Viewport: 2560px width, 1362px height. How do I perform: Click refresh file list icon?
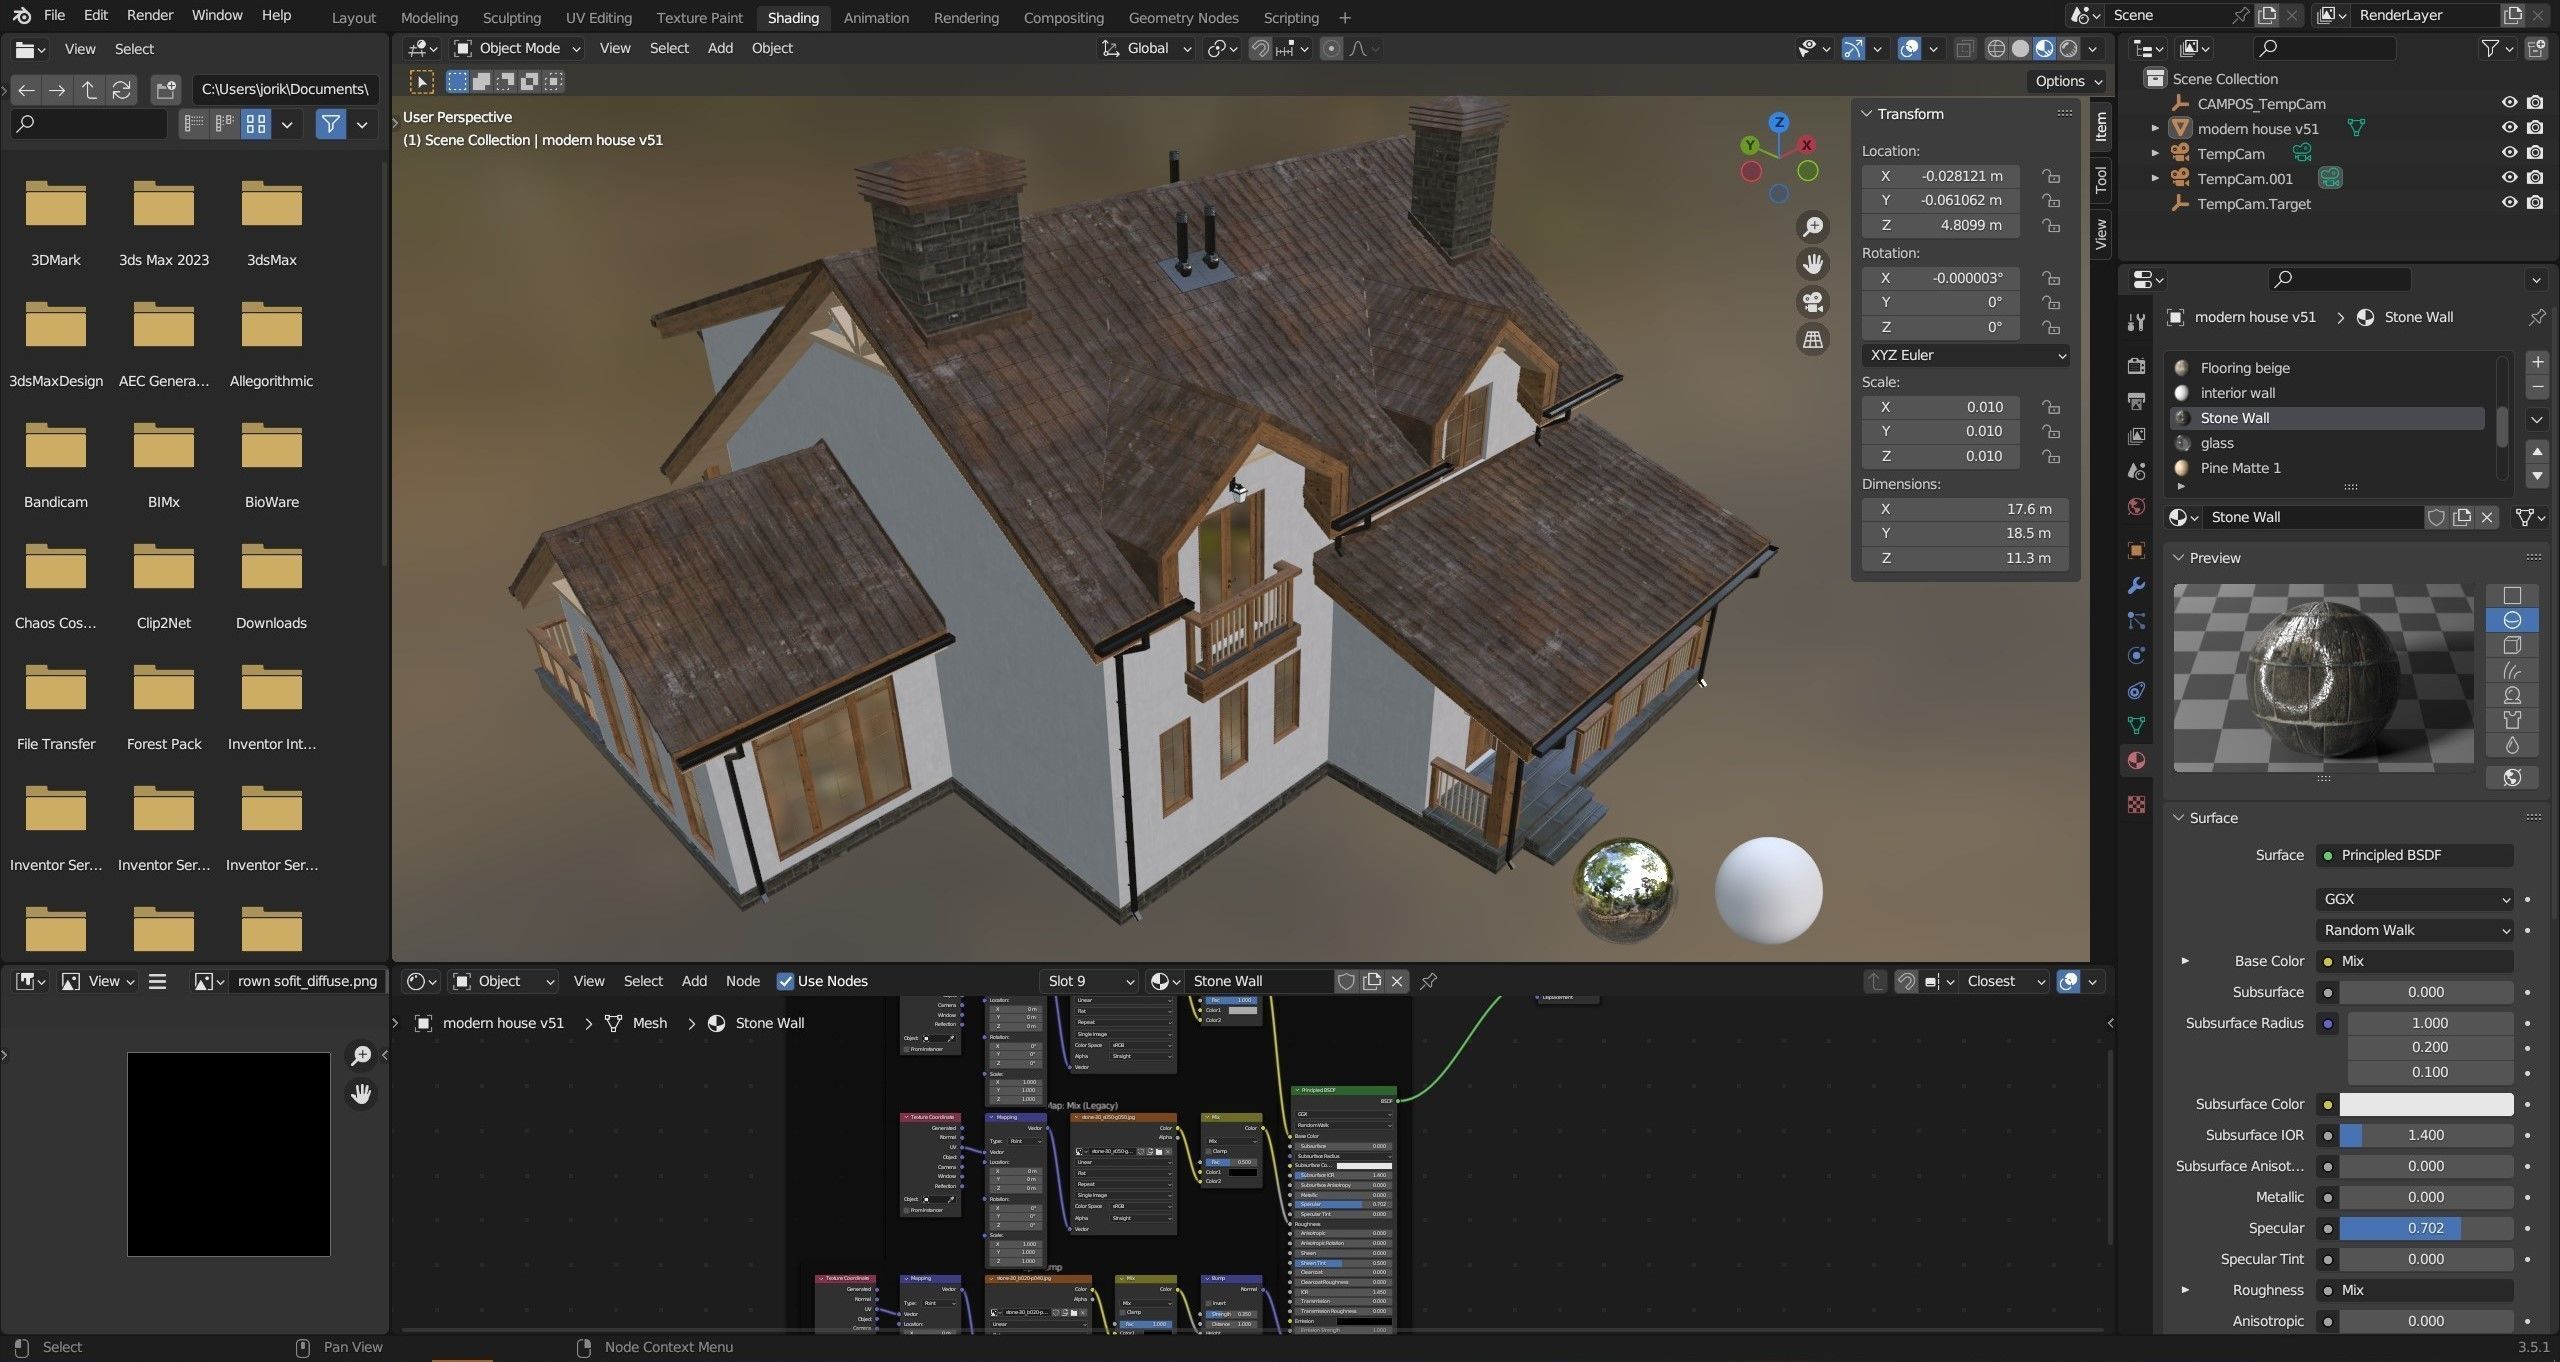point(122,90)
